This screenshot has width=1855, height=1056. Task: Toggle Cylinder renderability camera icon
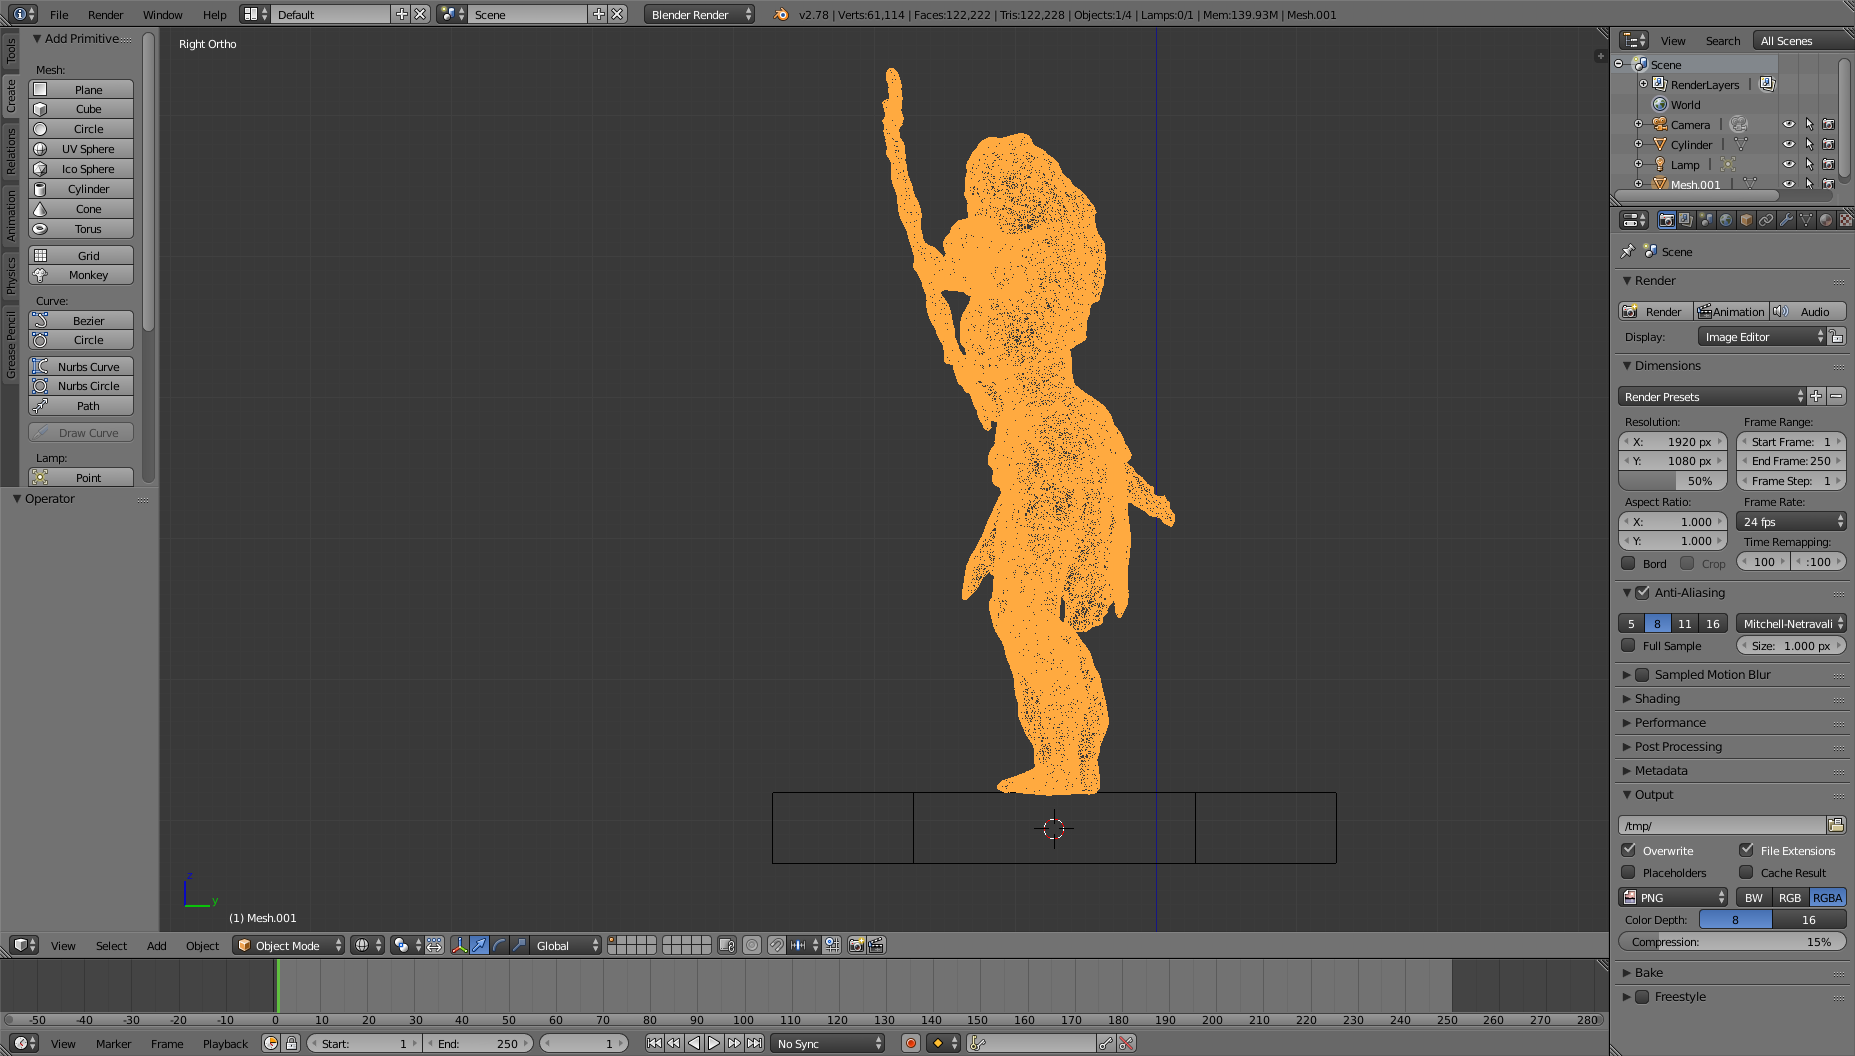coord(1829,144)
